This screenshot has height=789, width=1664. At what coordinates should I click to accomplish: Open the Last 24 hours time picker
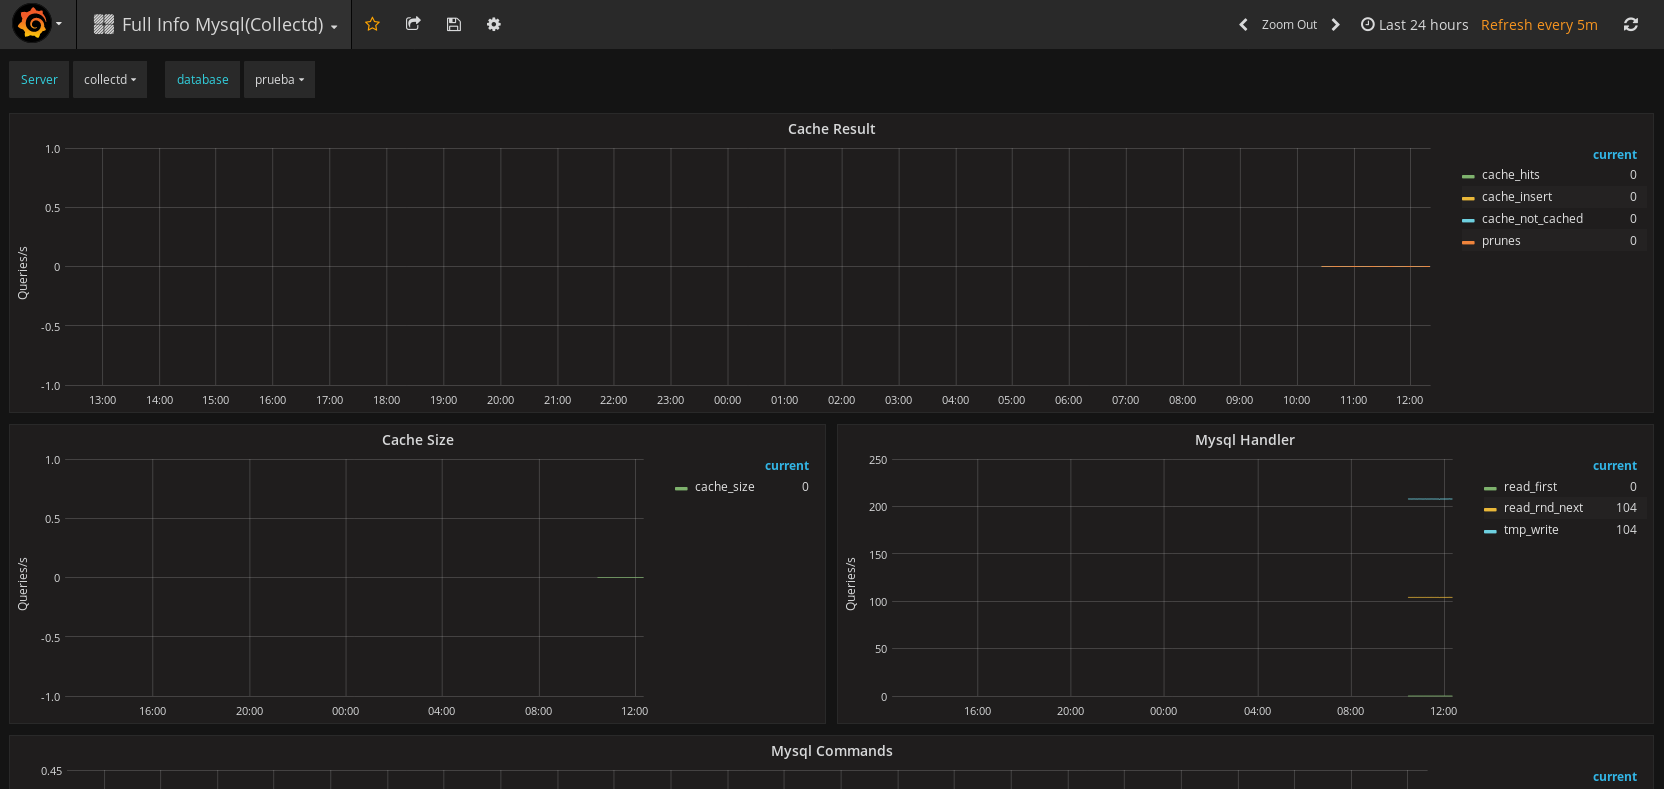1414,25
